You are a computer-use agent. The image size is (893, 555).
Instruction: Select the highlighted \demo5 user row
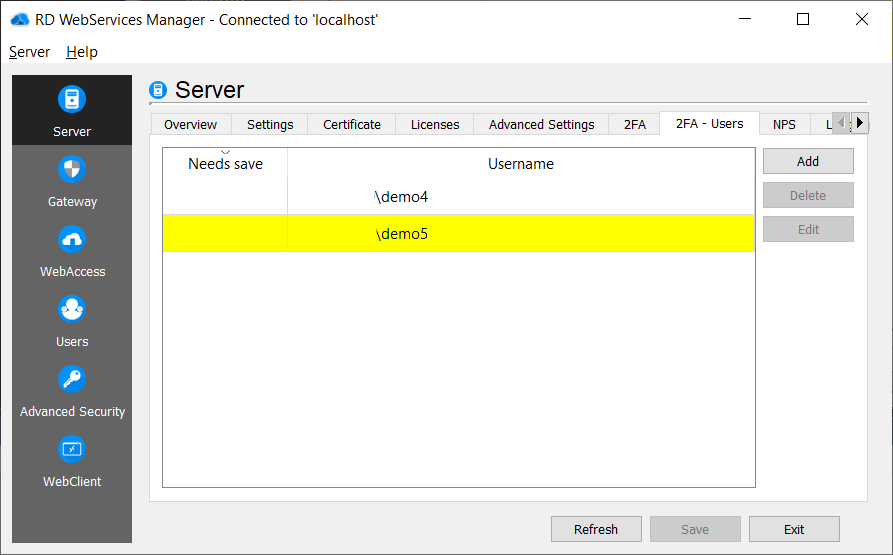pos(459,233)
